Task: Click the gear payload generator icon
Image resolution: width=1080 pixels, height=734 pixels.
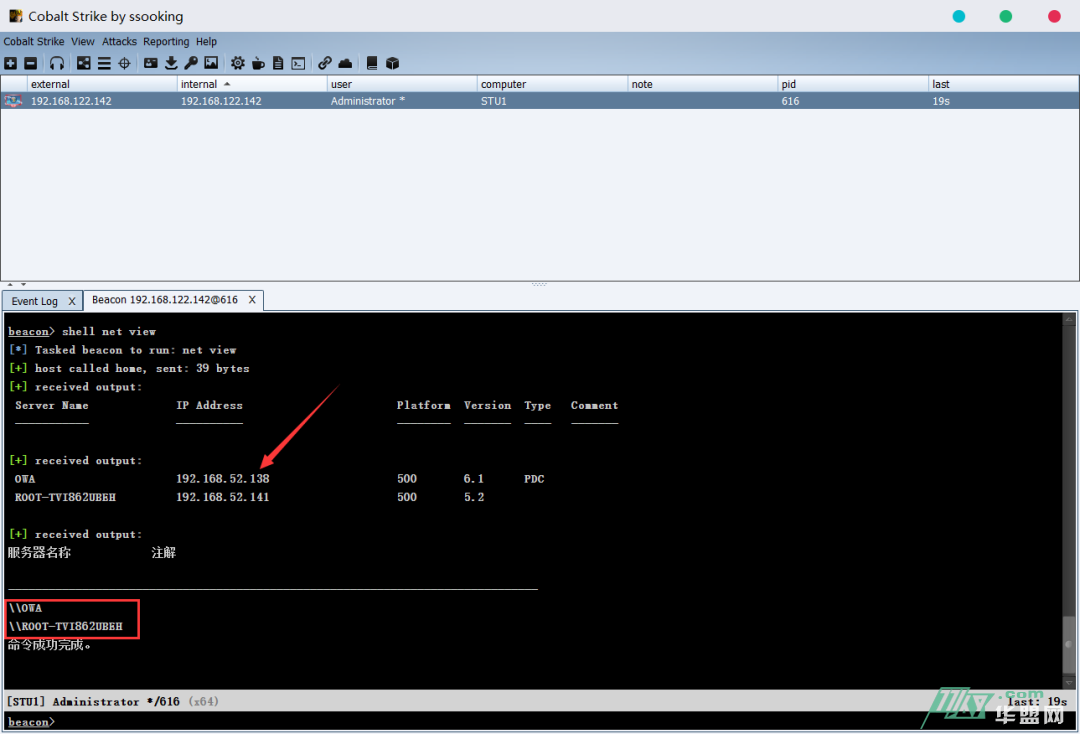Action: pyautogui.click(x=238, y=63)
